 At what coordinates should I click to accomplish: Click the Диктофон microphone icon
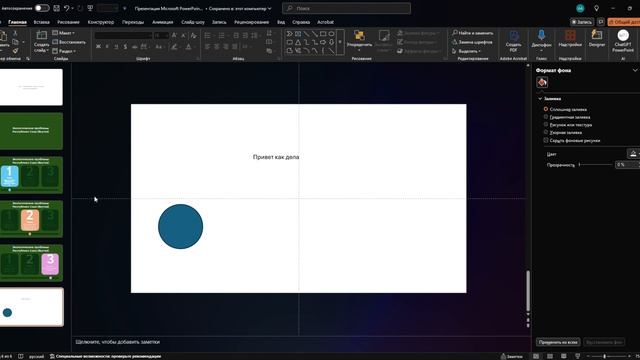541,36
